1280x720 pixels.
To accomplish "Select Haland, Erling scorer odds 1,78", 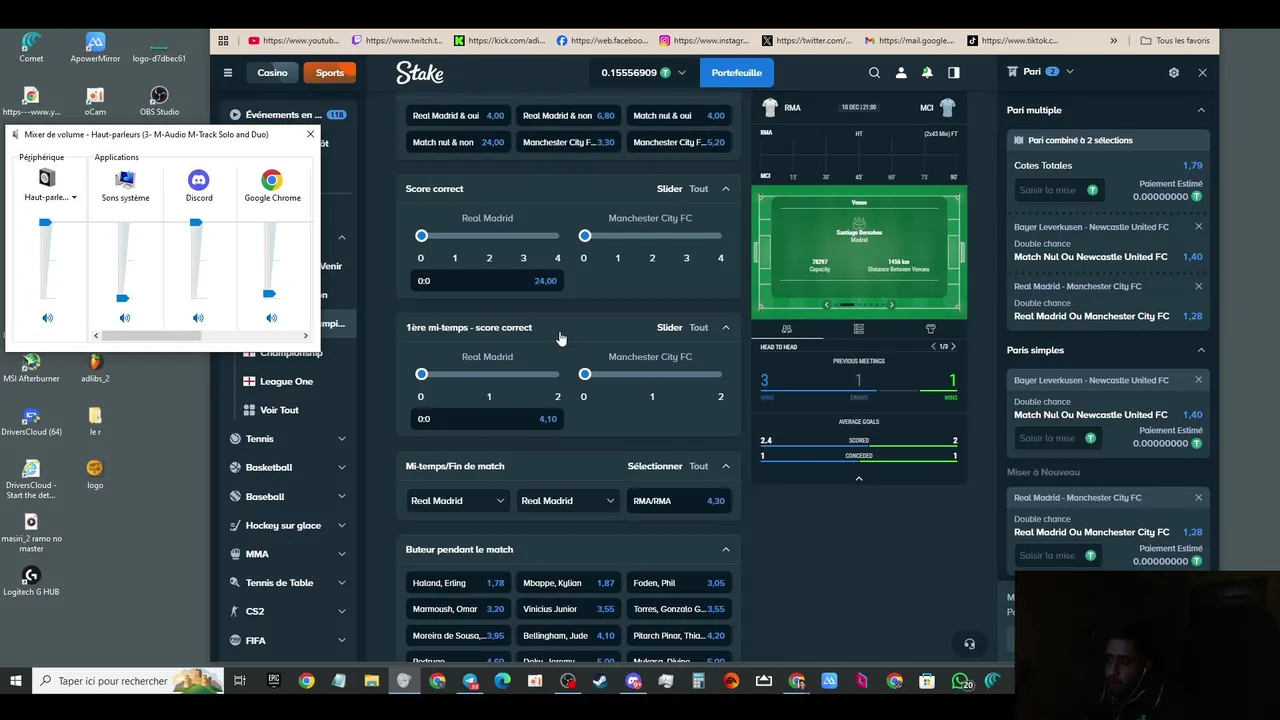I will (458, 583).
